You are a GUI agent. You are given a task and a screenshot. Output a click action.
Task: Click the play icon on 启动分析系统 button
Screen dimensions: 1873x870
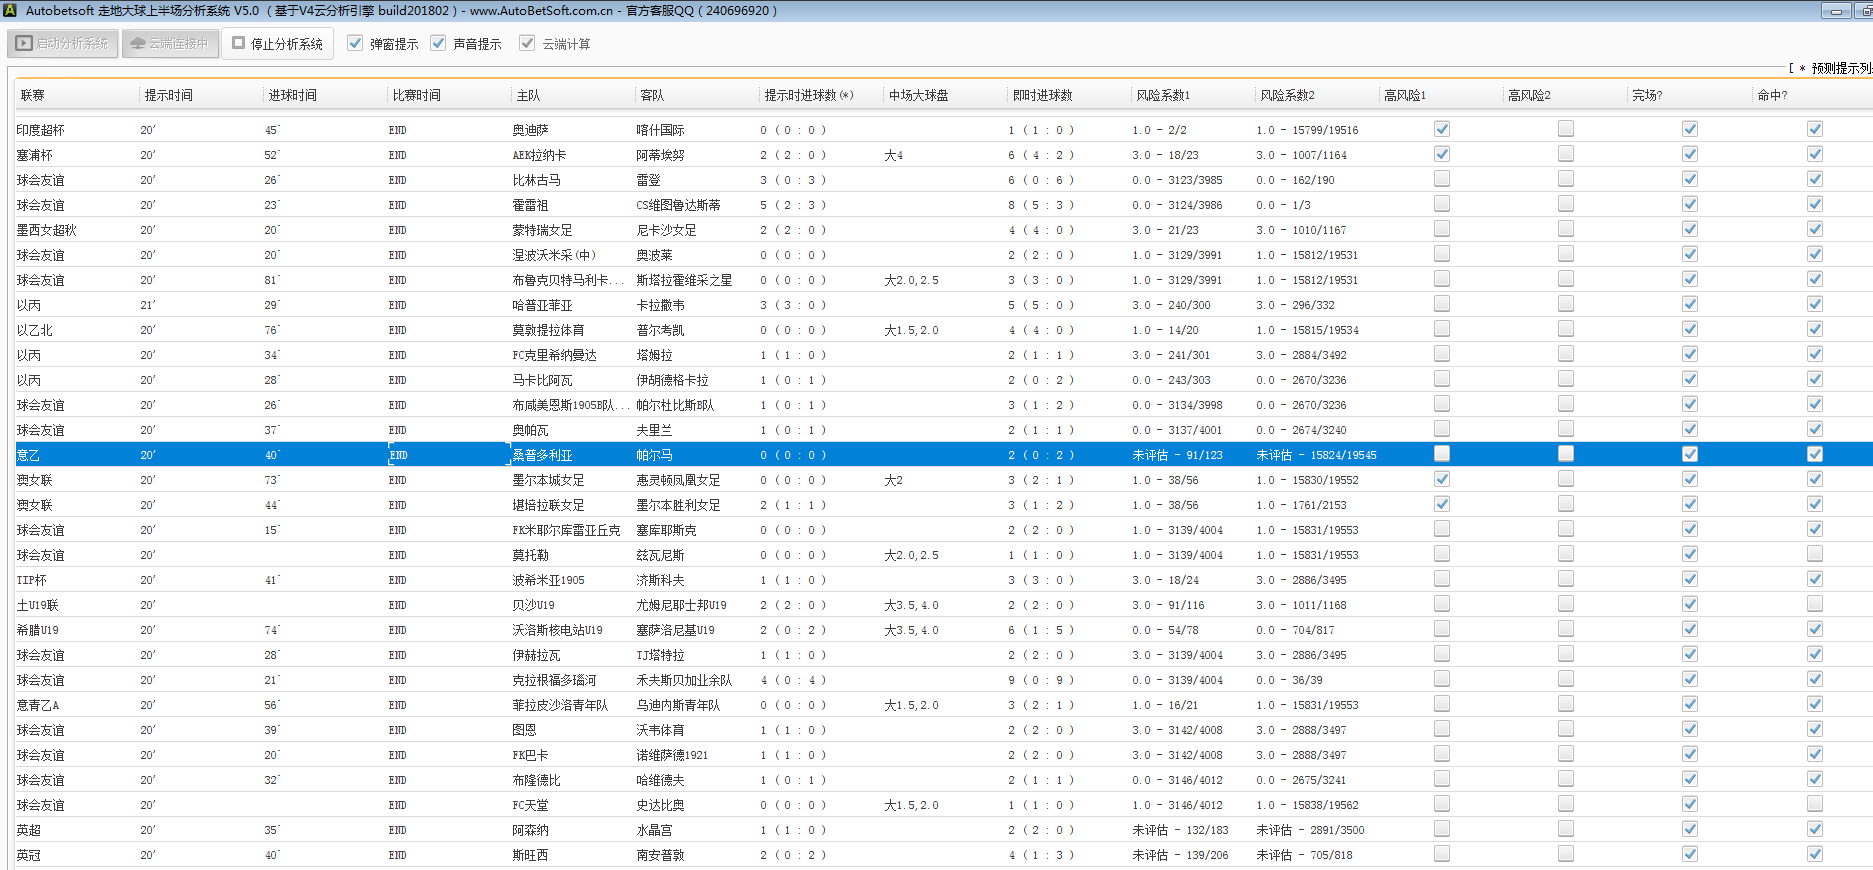click(x=24, y=44)
